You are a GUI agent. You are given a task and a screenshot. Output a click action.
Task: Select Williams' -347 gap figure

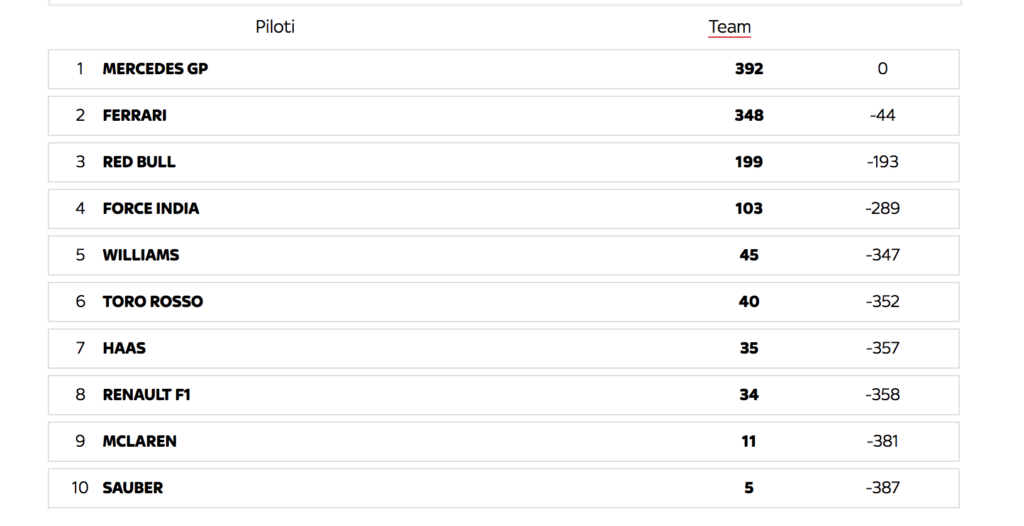pos(882,255)
